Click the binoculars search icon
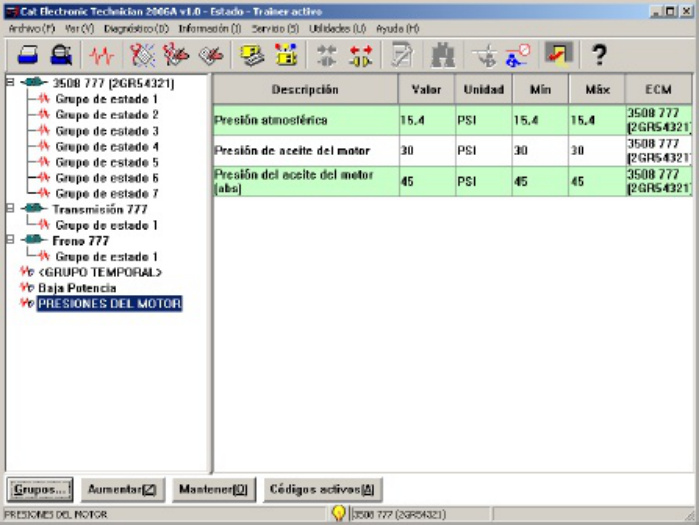This screenshot has width=699, height=525. 443,56
